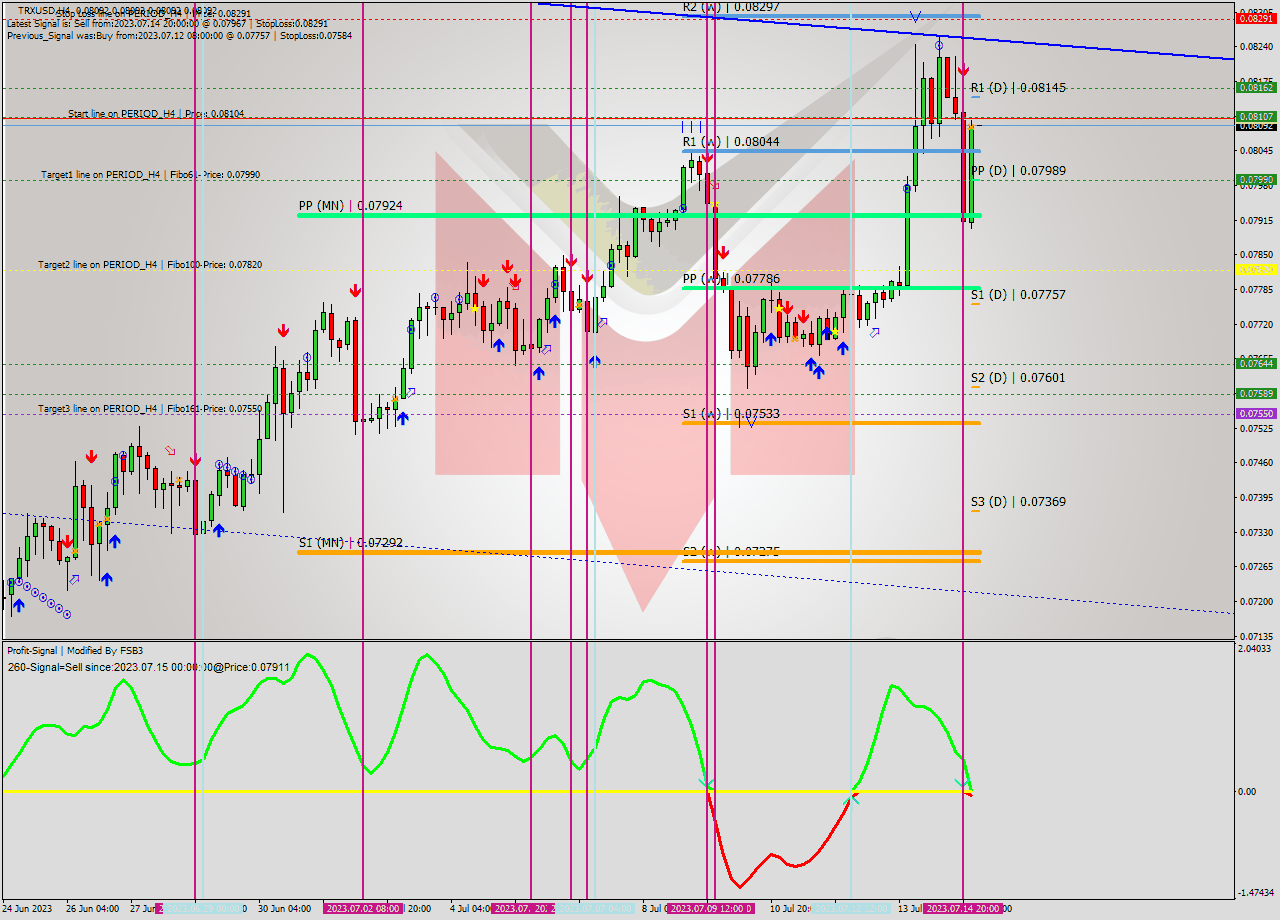Click the 0.00 indicator scale value
The height and width of the screenshot is (920, 1280).
coord(1248,792)
